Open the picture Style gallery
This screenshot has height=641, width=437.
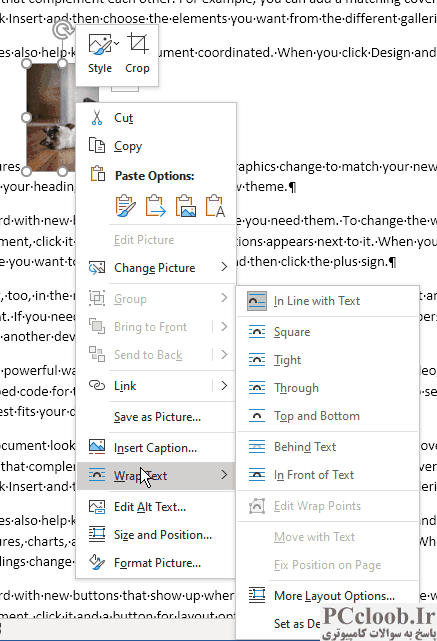pos(100,54)
